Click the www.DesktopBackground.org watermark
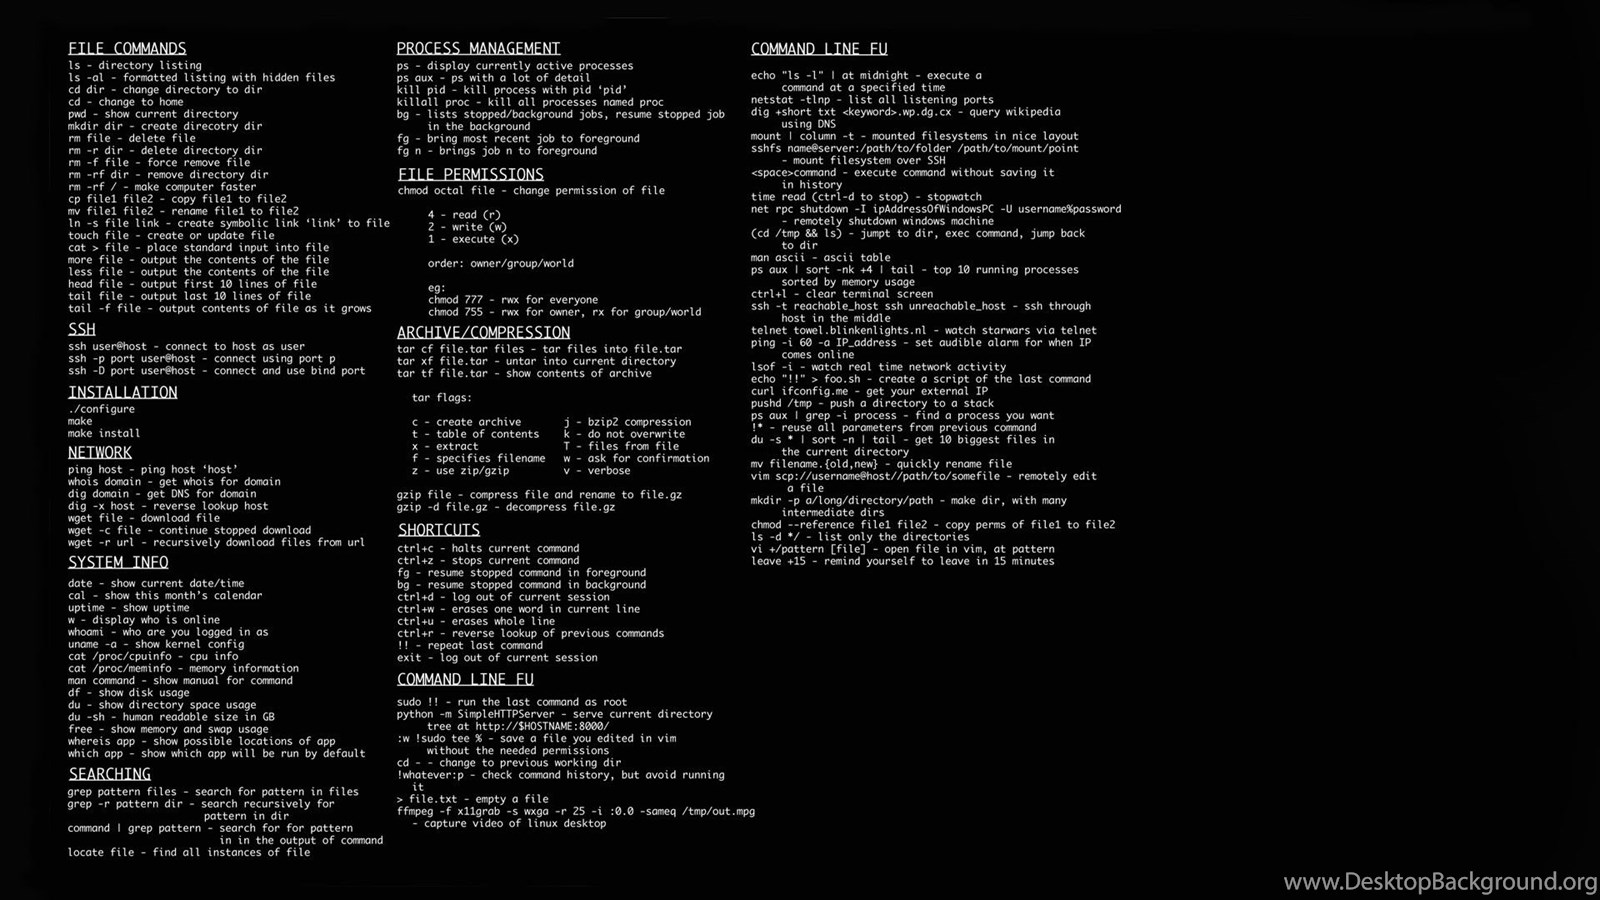The width and height of the screenshot is (1600, 900). [1440, 881]
